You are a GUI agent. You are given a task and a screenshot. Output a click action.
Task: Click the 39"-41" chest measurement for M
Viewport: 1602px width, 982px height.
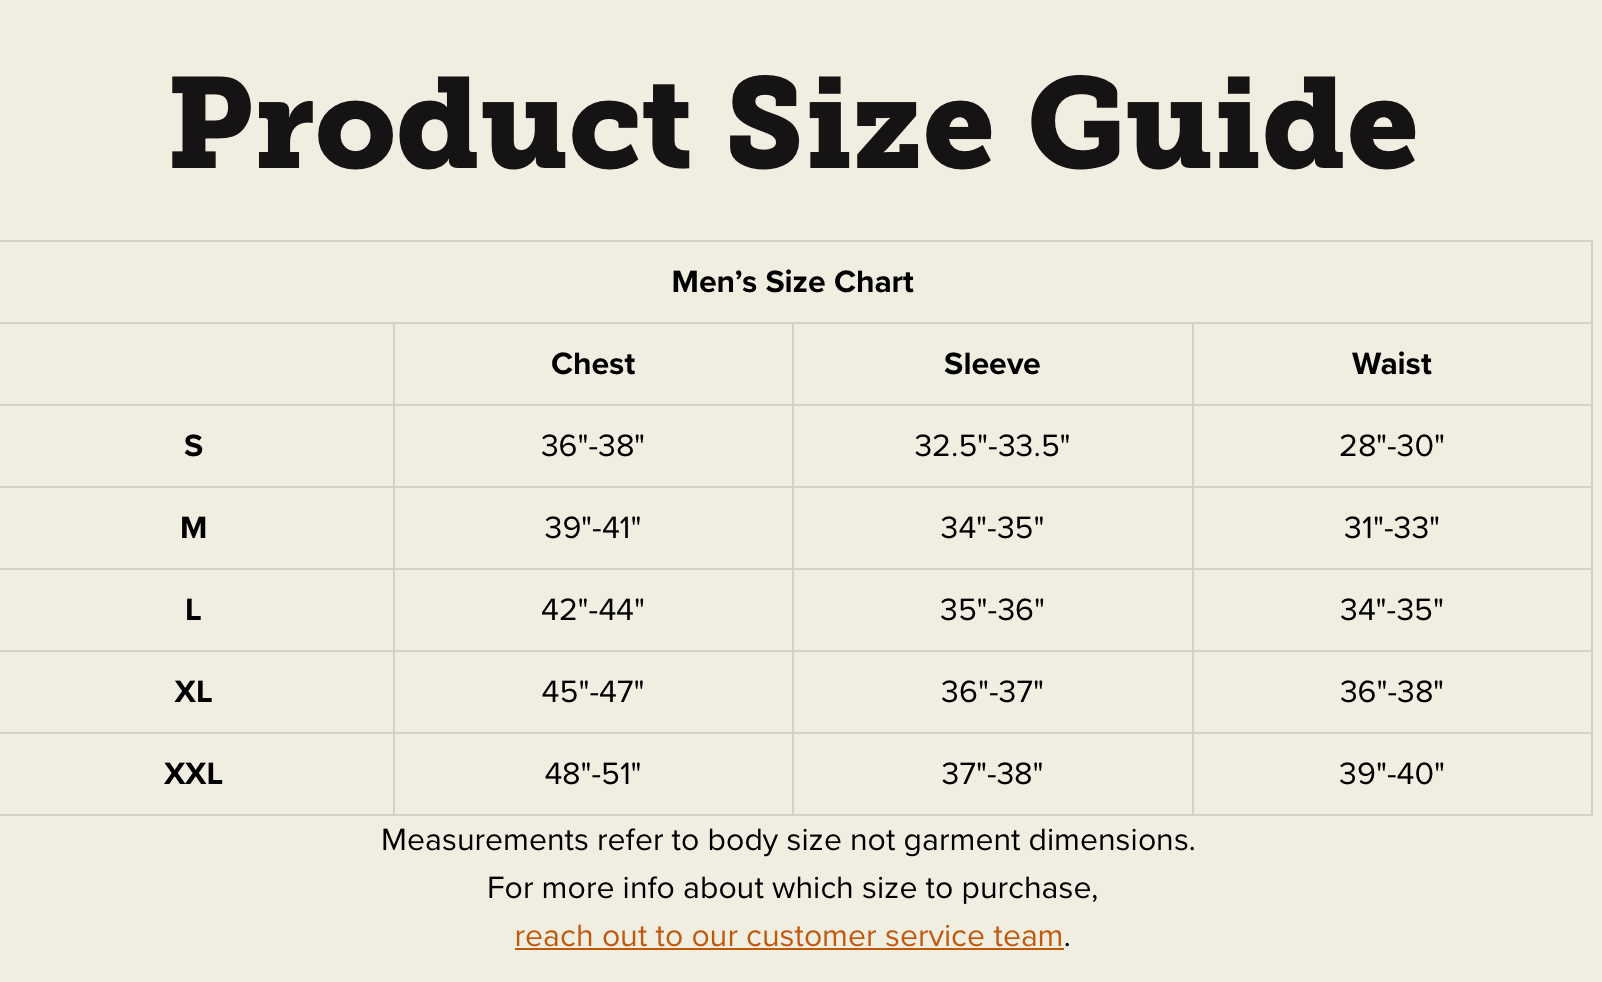593,528
